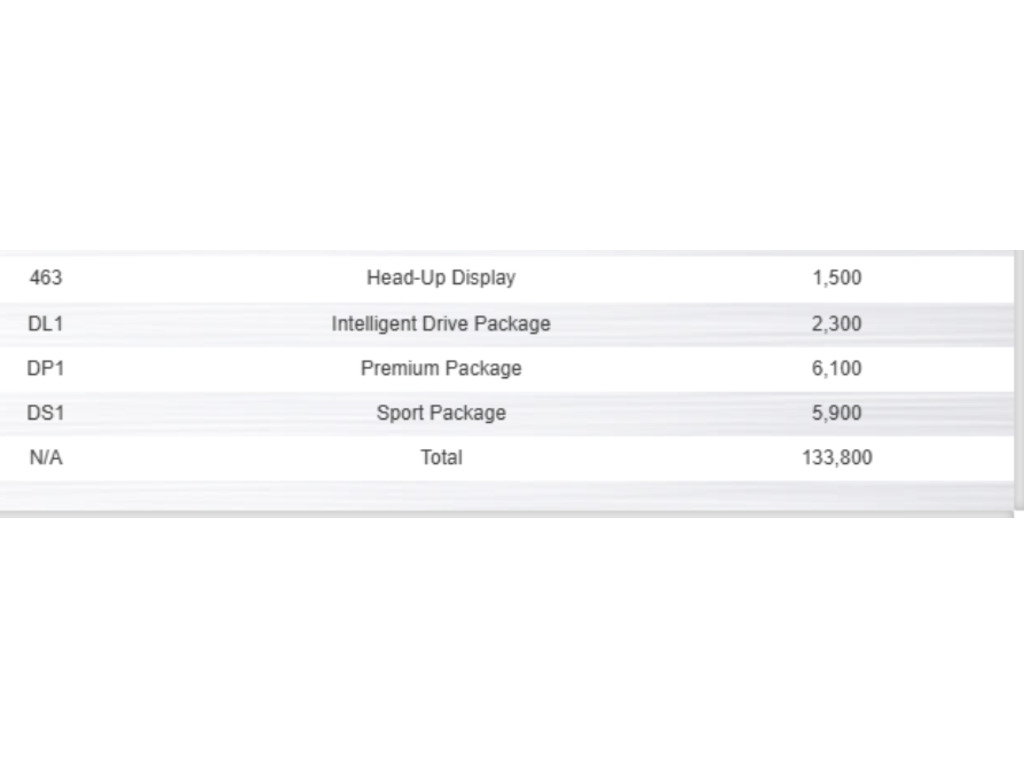Select the DS1 code cell
The image size is (1024, 768).
[x=46, y=413]
